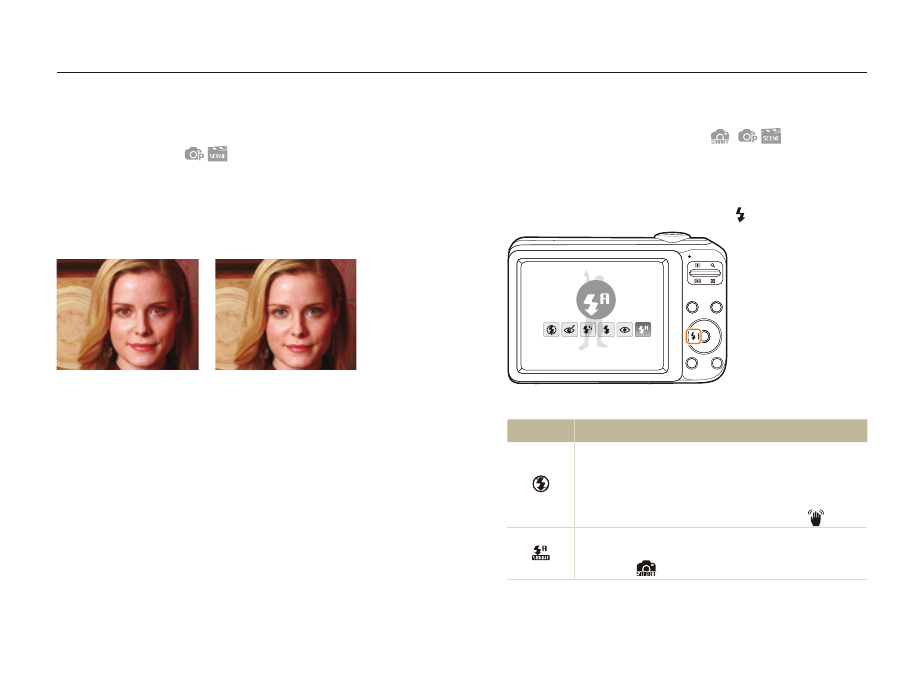This screenshot has height=697, width=924.
Task: Click the Scene mode icon beside Smart Auto
Action: (771, 136)
